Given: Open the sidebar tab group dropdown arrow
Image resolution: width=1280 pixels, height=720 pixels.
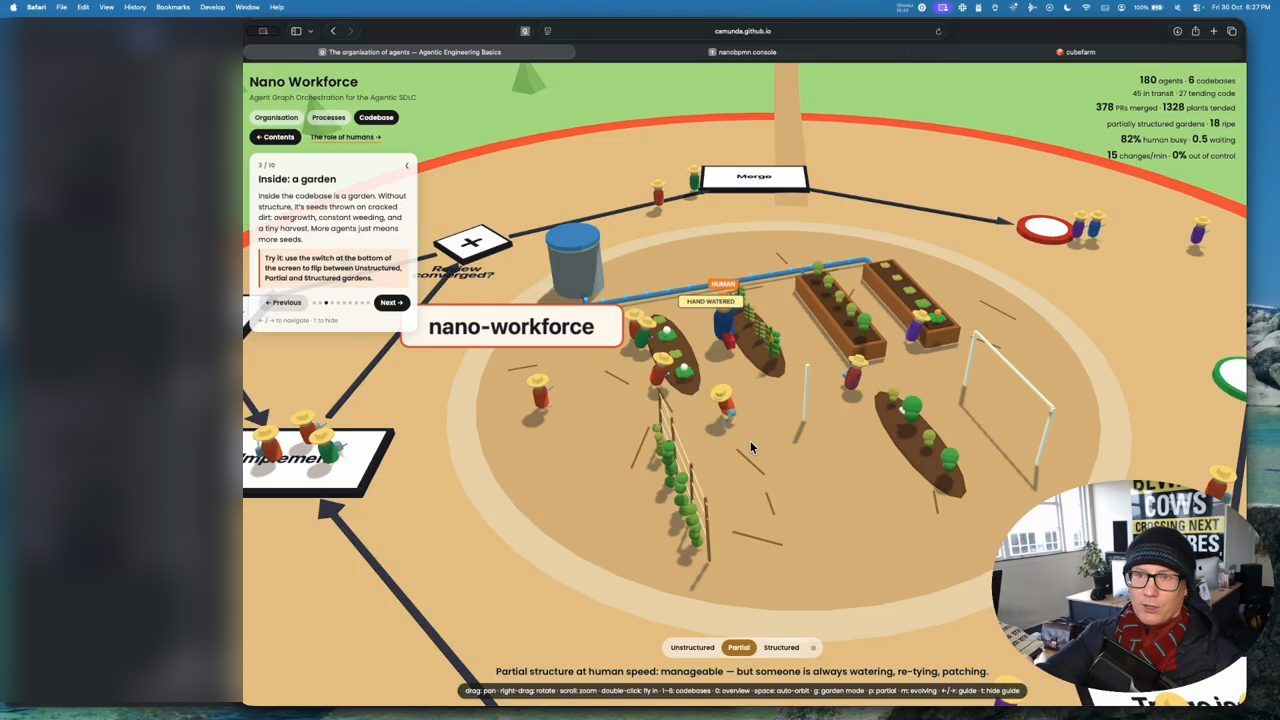Looking at the screenshot, I should pos(310,31).
